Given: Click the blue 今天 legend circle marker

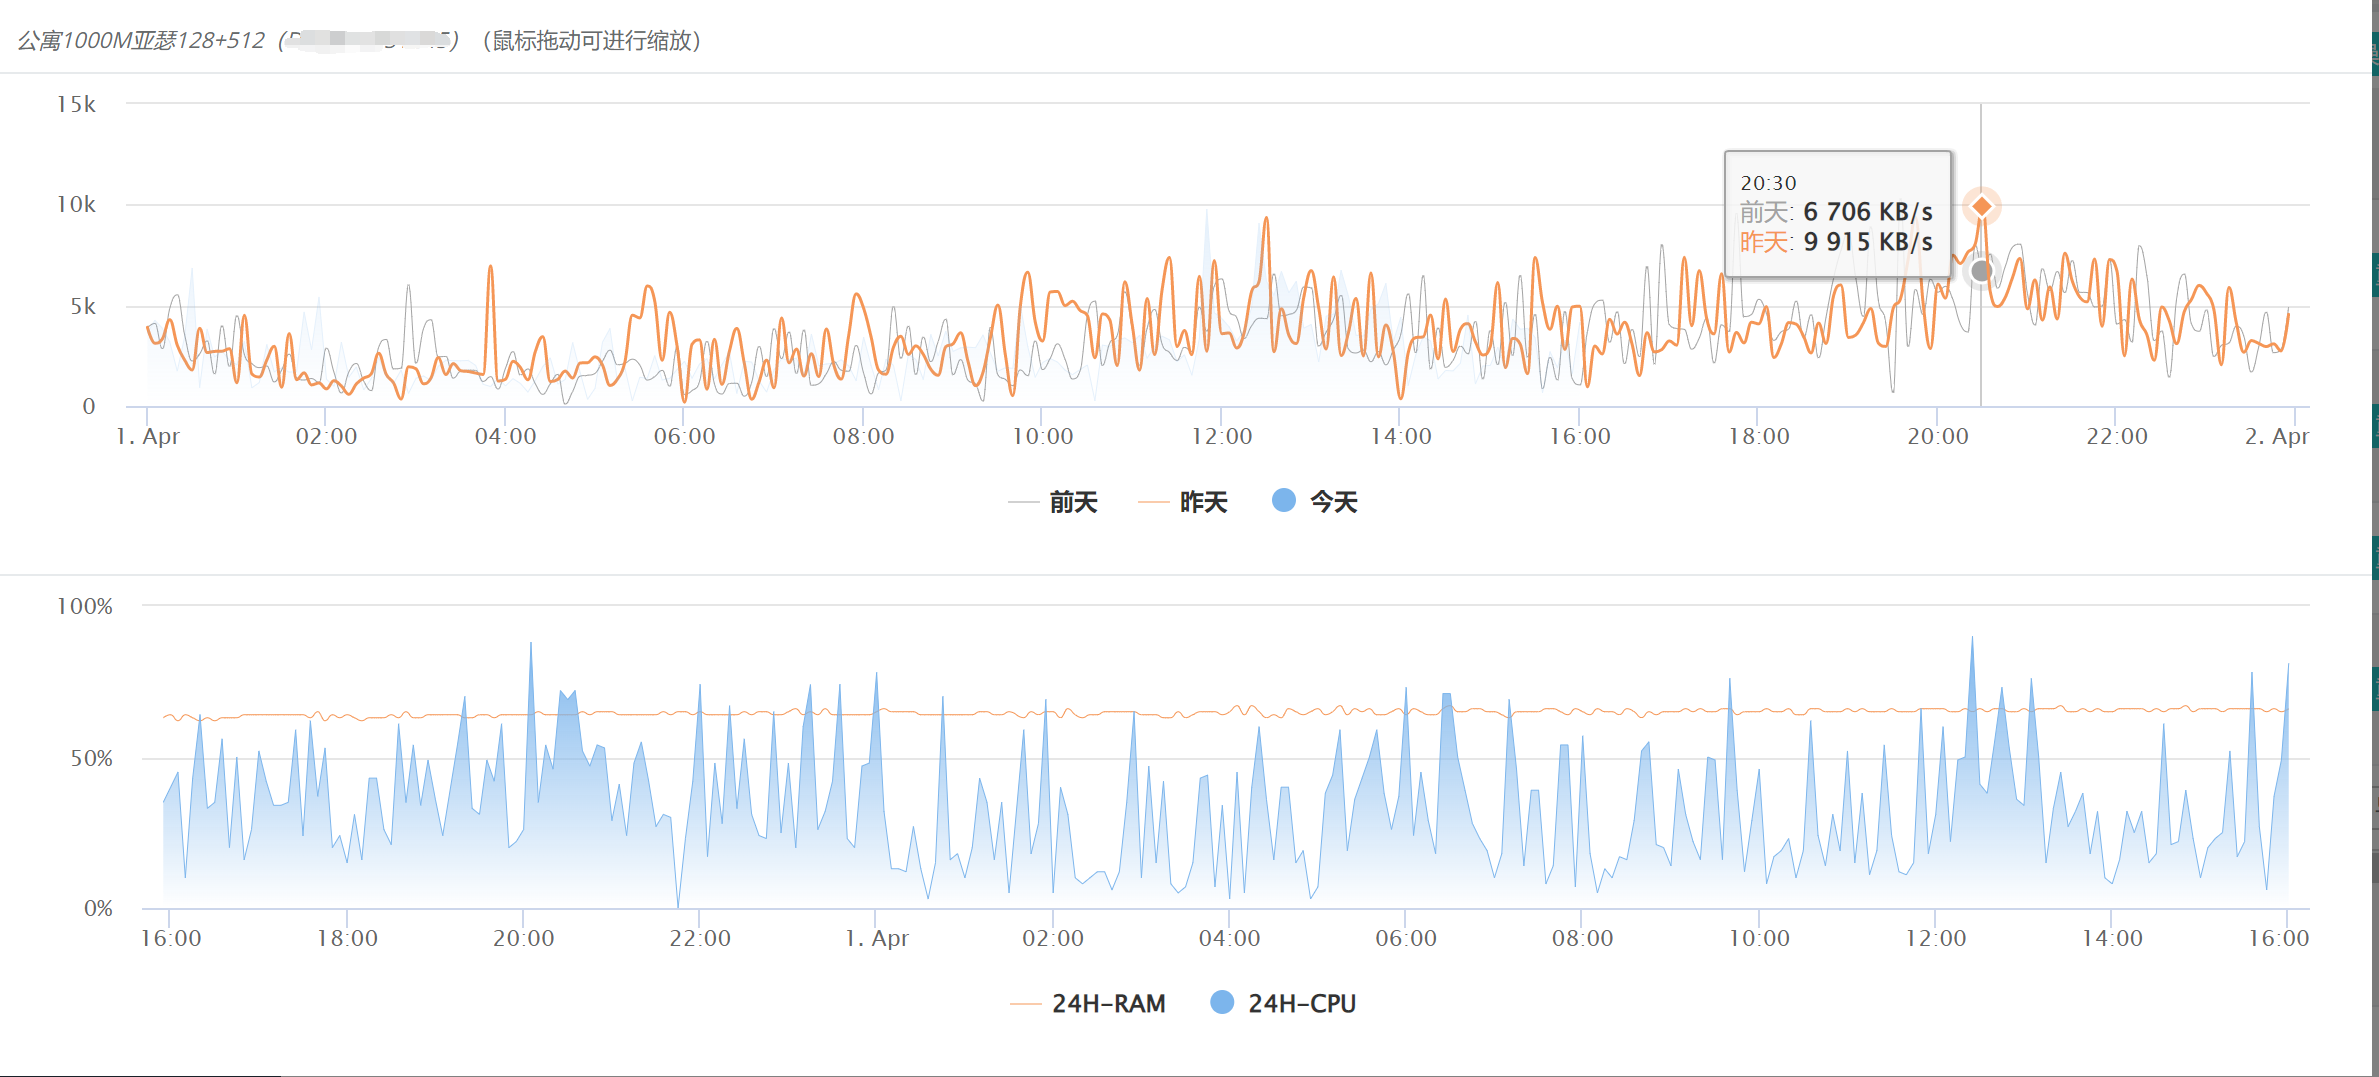Looking at the screenshot, I should click(x=1284, y=500).
